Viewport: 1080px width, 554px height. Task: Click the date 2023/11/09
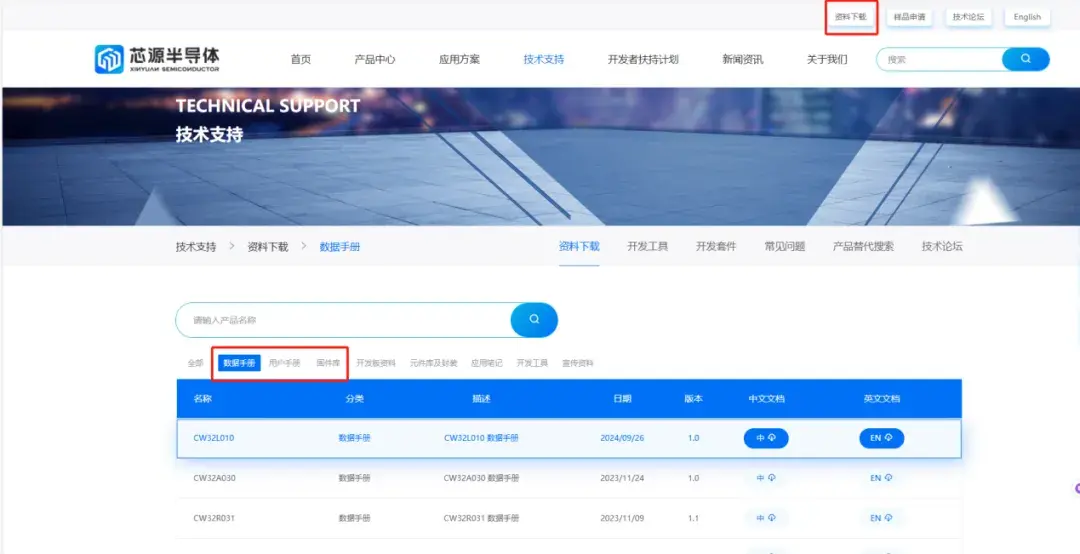[622, 518]
